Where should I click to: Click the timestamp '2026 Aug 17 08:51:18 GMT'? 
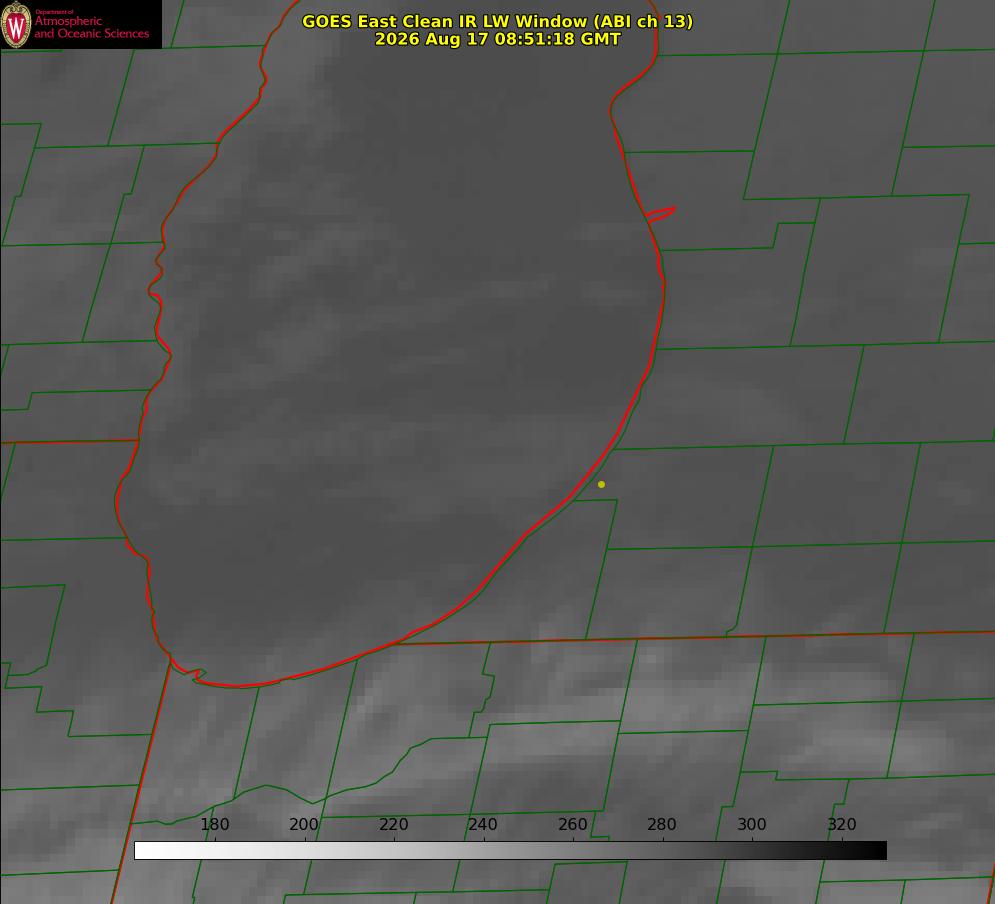pos(498,39)
